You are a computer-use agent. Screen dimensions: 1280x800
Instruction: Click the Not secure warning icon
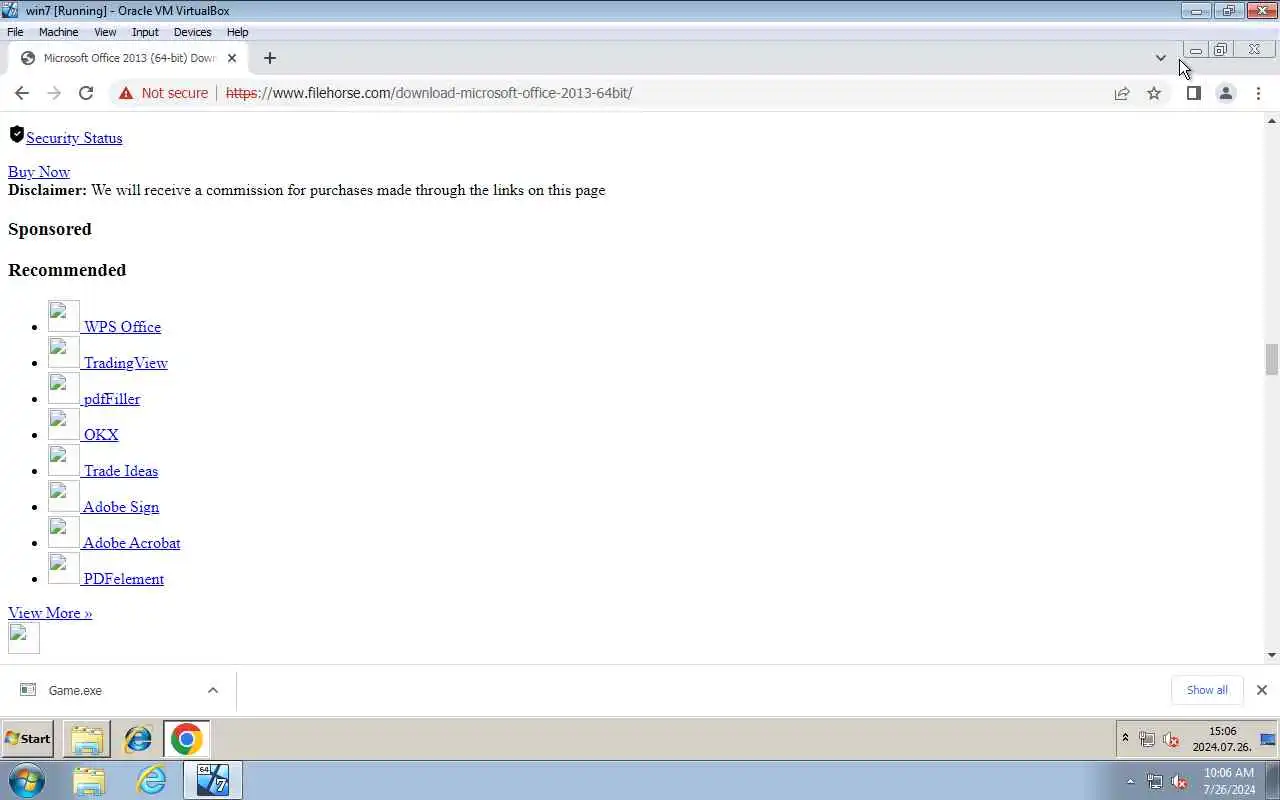point(125,93)
